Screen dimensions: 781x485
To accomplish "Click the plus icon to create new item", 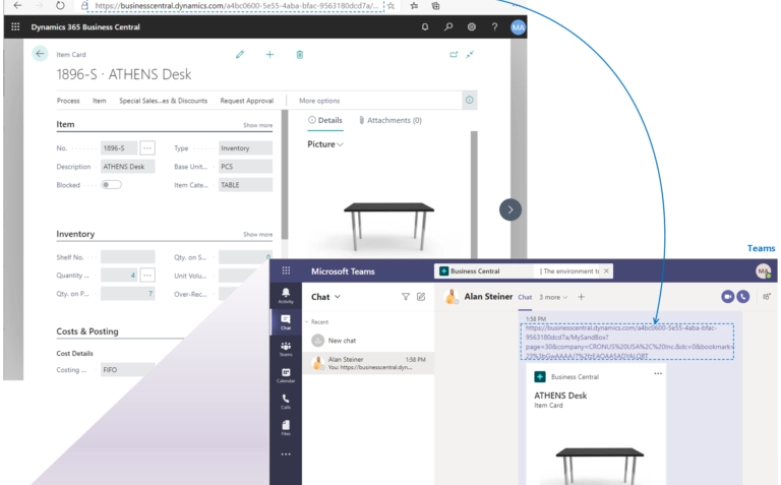I will click(x=269, y=54).
